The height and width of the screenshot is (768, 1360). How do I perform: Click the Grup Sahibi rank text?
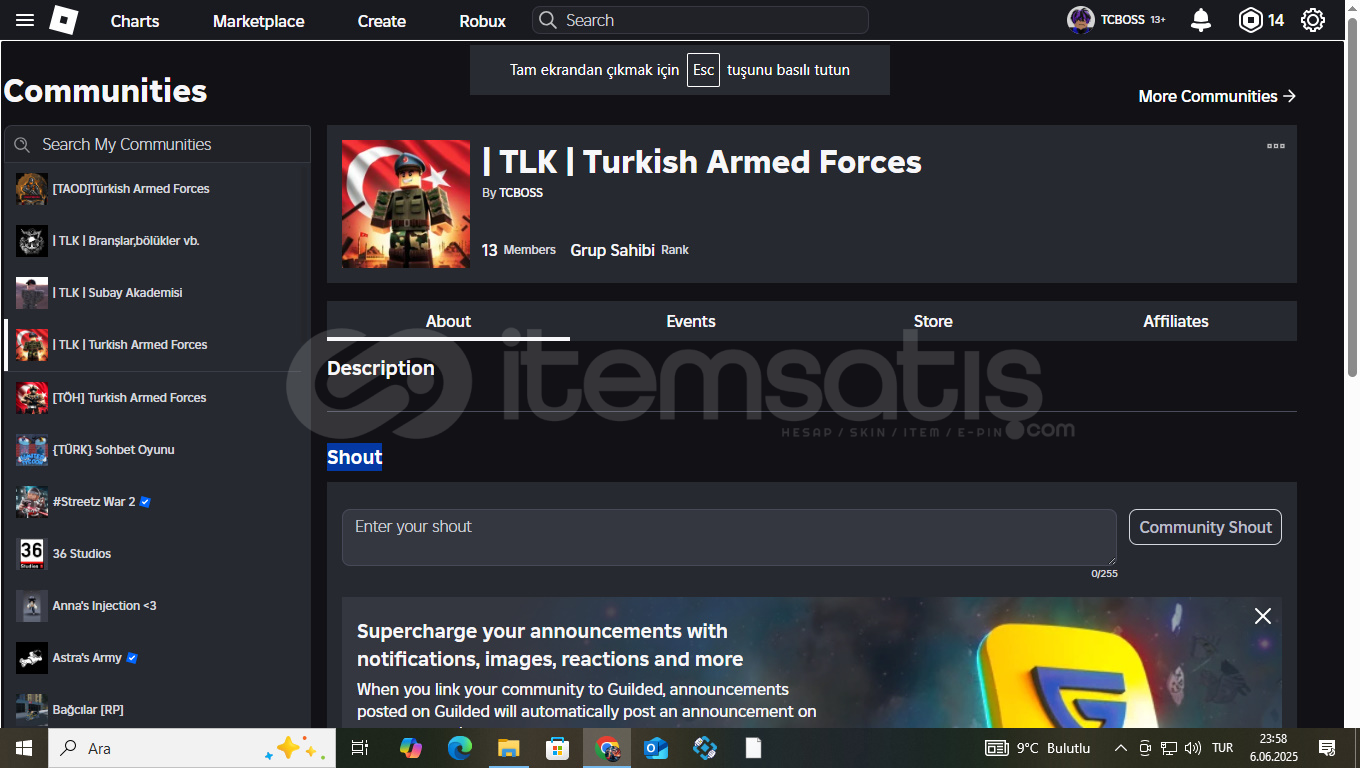pos(612,250)
